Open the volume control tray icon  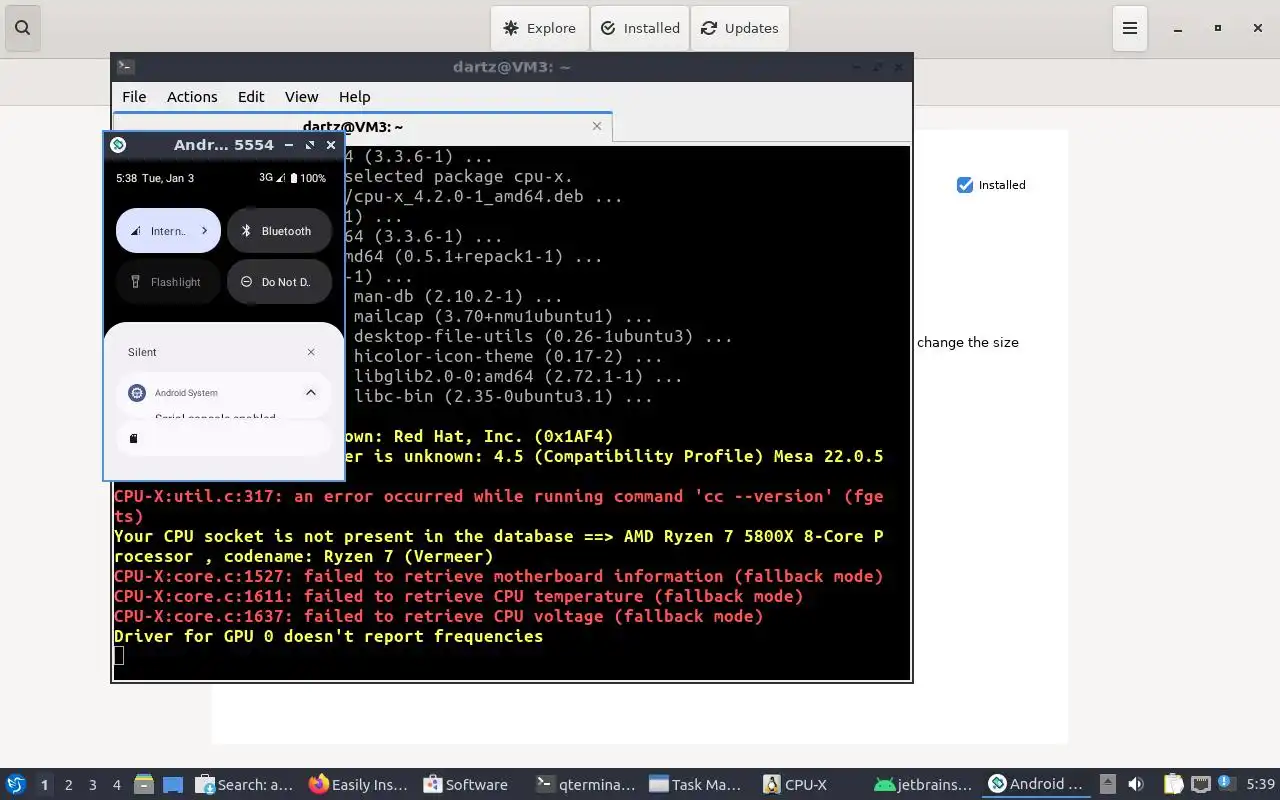[1136, 784]
